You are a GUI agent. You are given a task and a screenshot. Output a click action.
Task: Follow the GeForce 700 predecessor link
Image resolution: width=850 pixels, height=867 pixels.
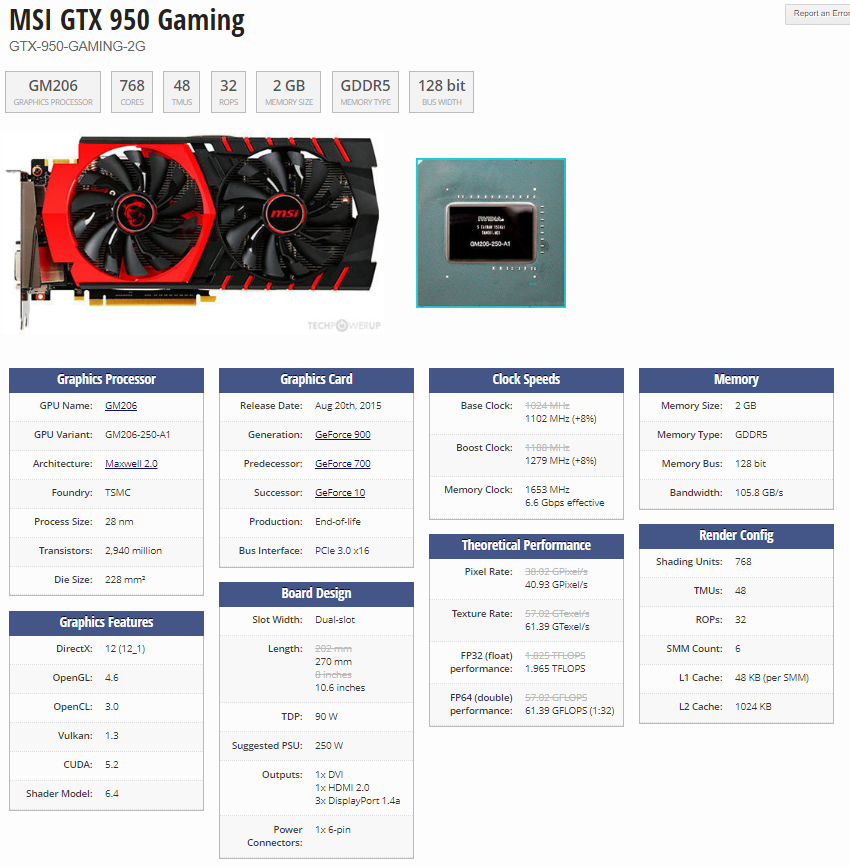coord(342,464)
